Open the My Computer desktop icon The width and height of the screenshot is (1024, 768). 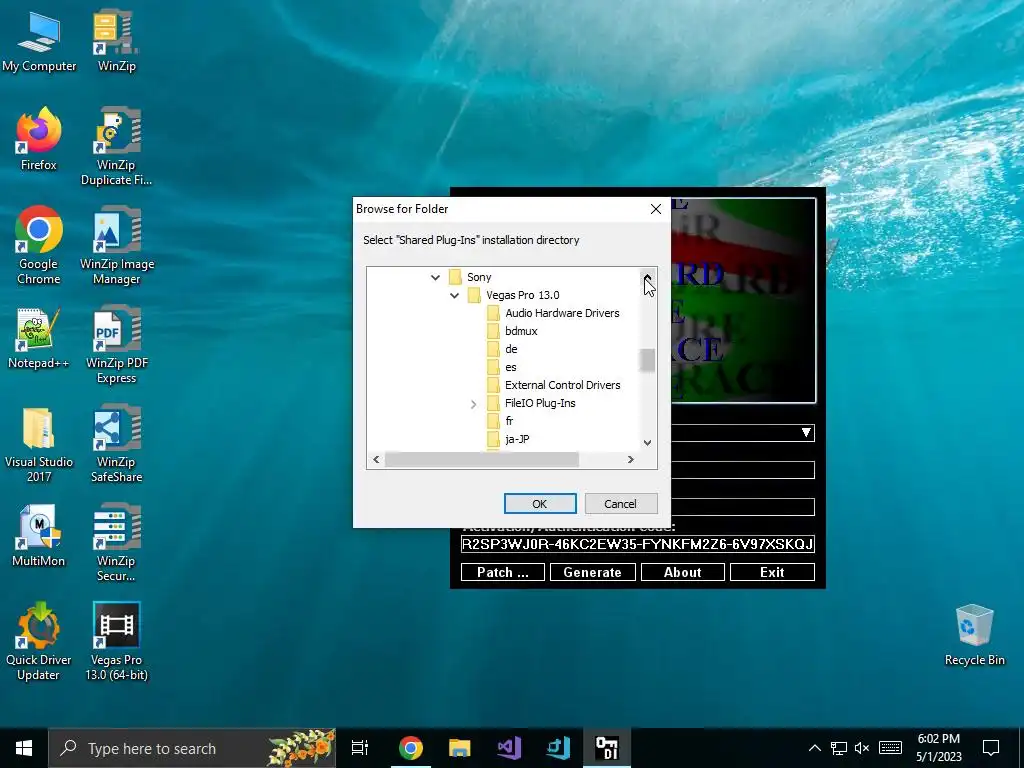click(x=39, y=40)
